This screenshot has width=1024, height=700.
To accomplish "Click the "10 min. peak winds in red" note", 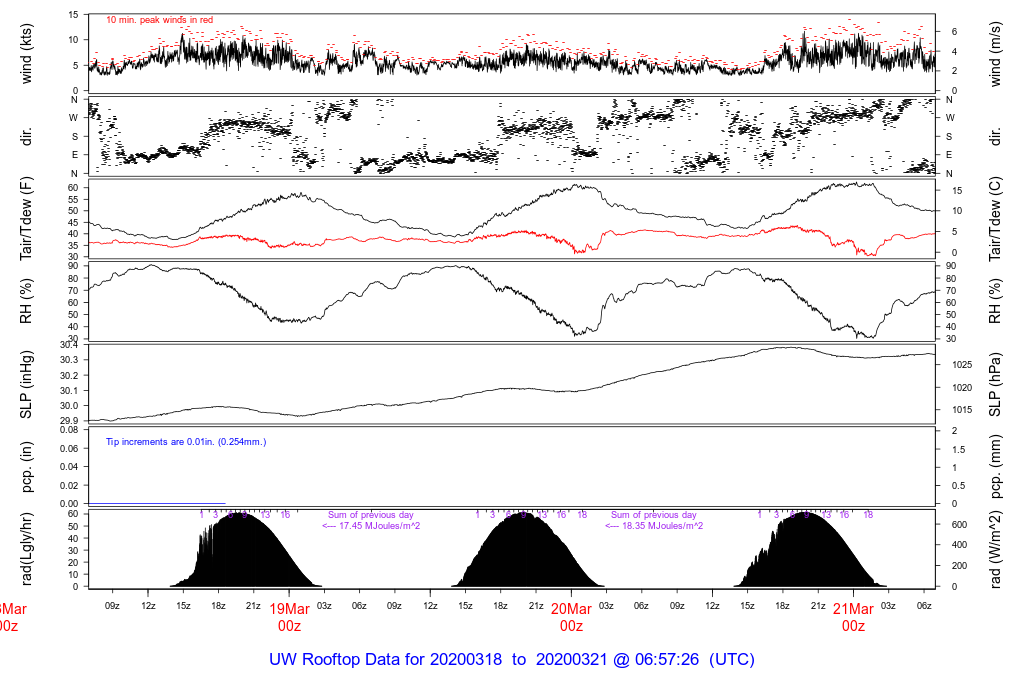I will click(x=159, y=20).
